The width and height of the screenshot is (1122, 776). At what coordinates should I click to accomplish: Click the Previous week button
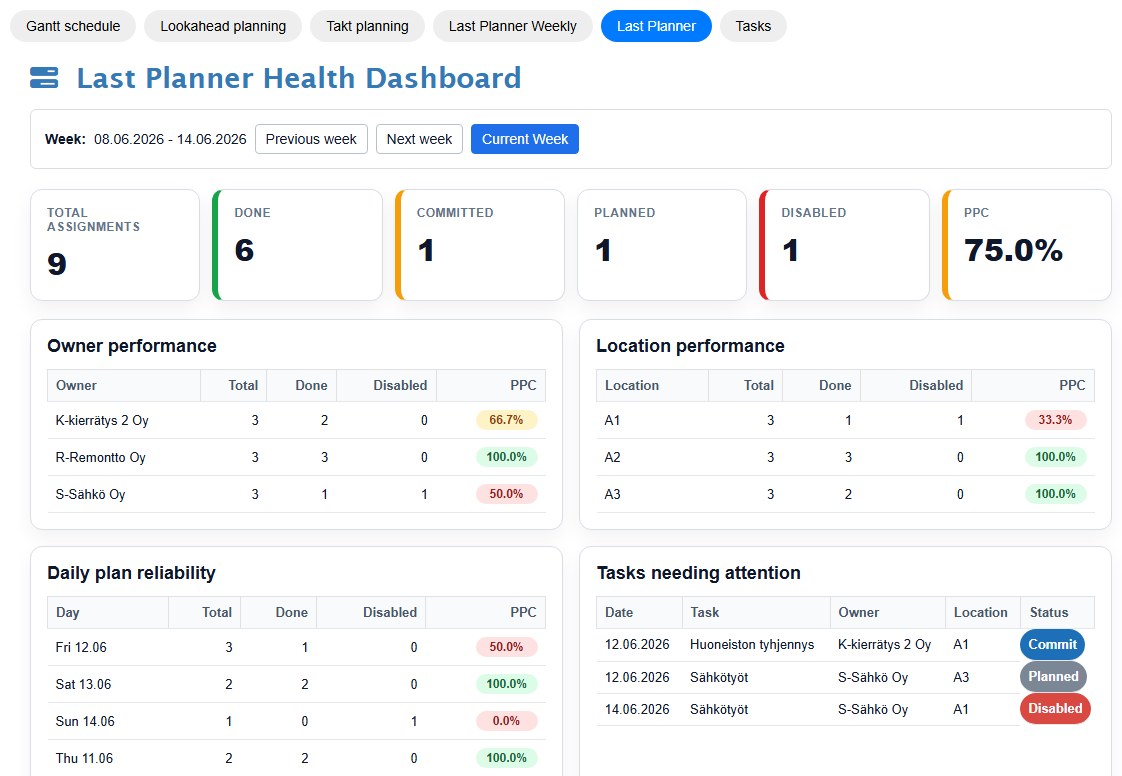click(x=311, y=139)
